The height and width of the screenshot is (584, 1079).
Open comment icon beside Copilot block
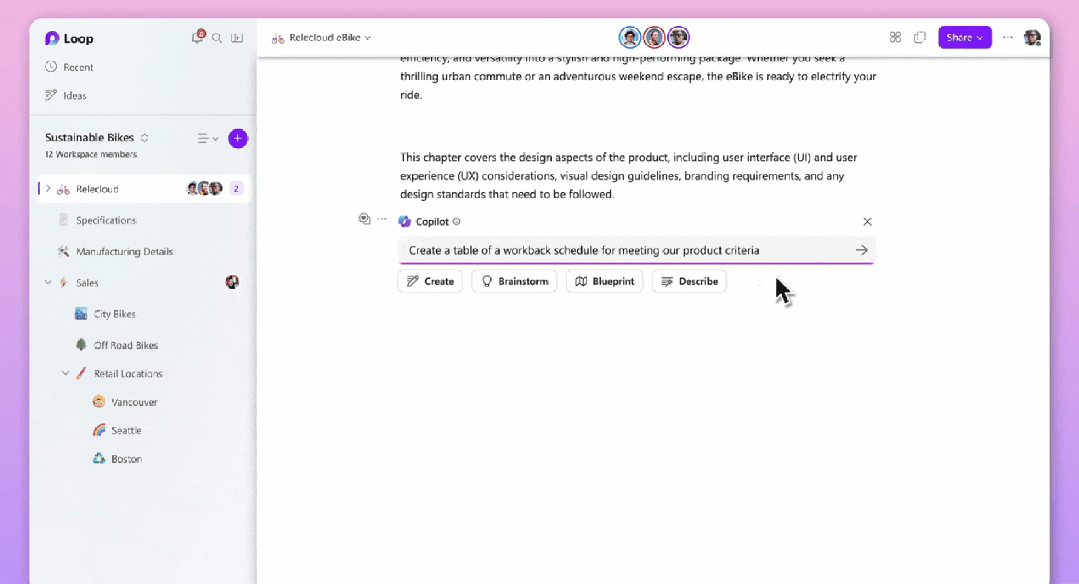coord(365,219)
